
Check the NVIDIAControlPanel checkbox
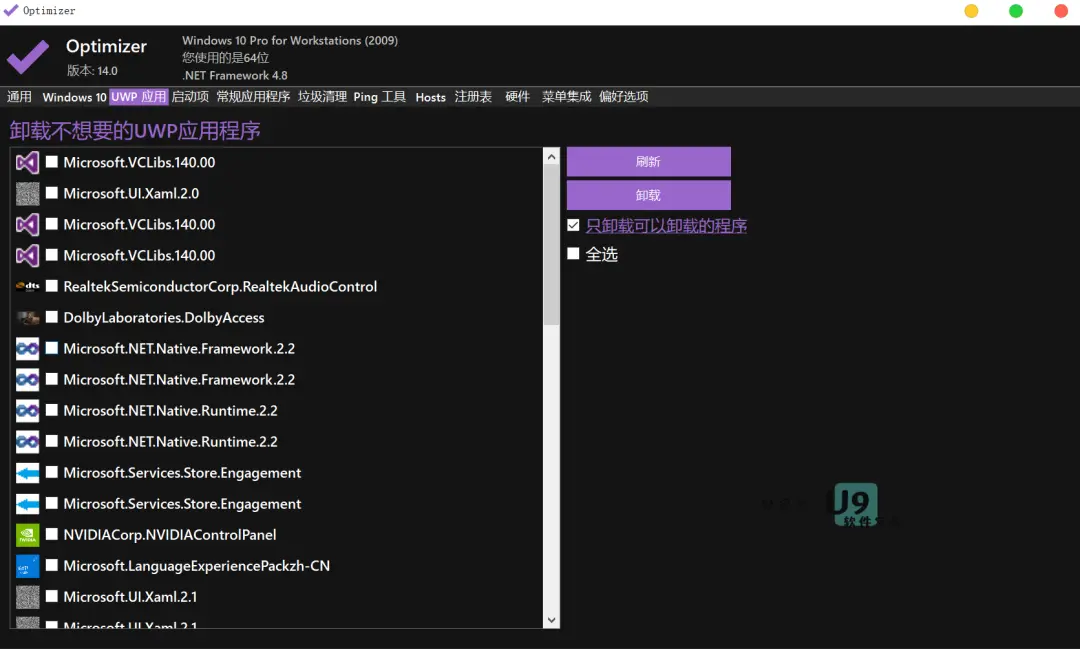coord(52,534)
